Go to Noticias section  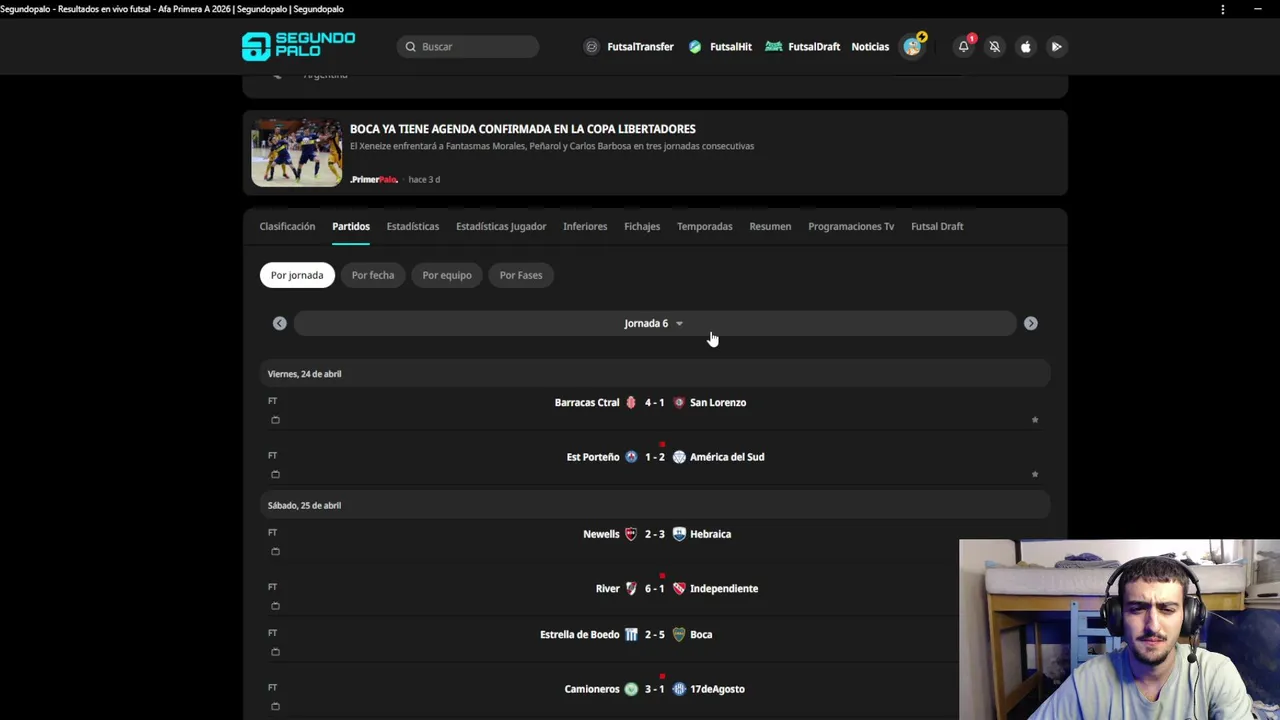point(870,46)
